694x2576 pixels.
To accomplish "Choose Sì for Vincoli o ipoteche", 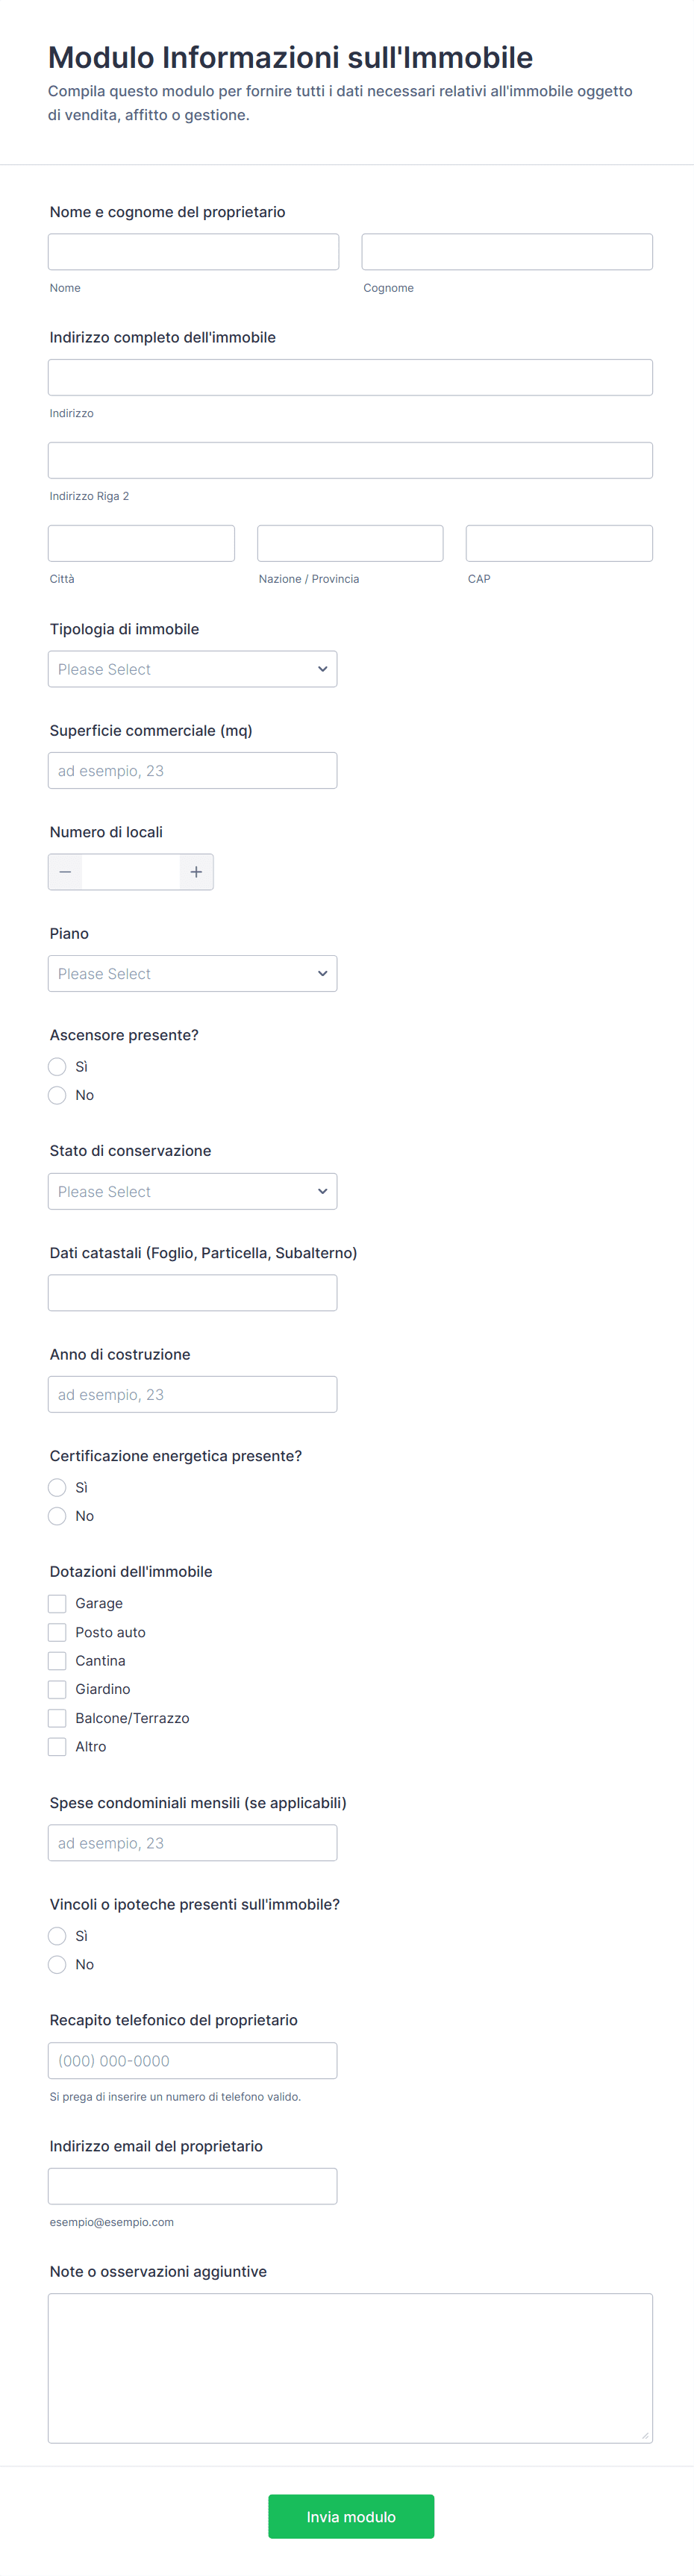I will tap(57, 1936).
